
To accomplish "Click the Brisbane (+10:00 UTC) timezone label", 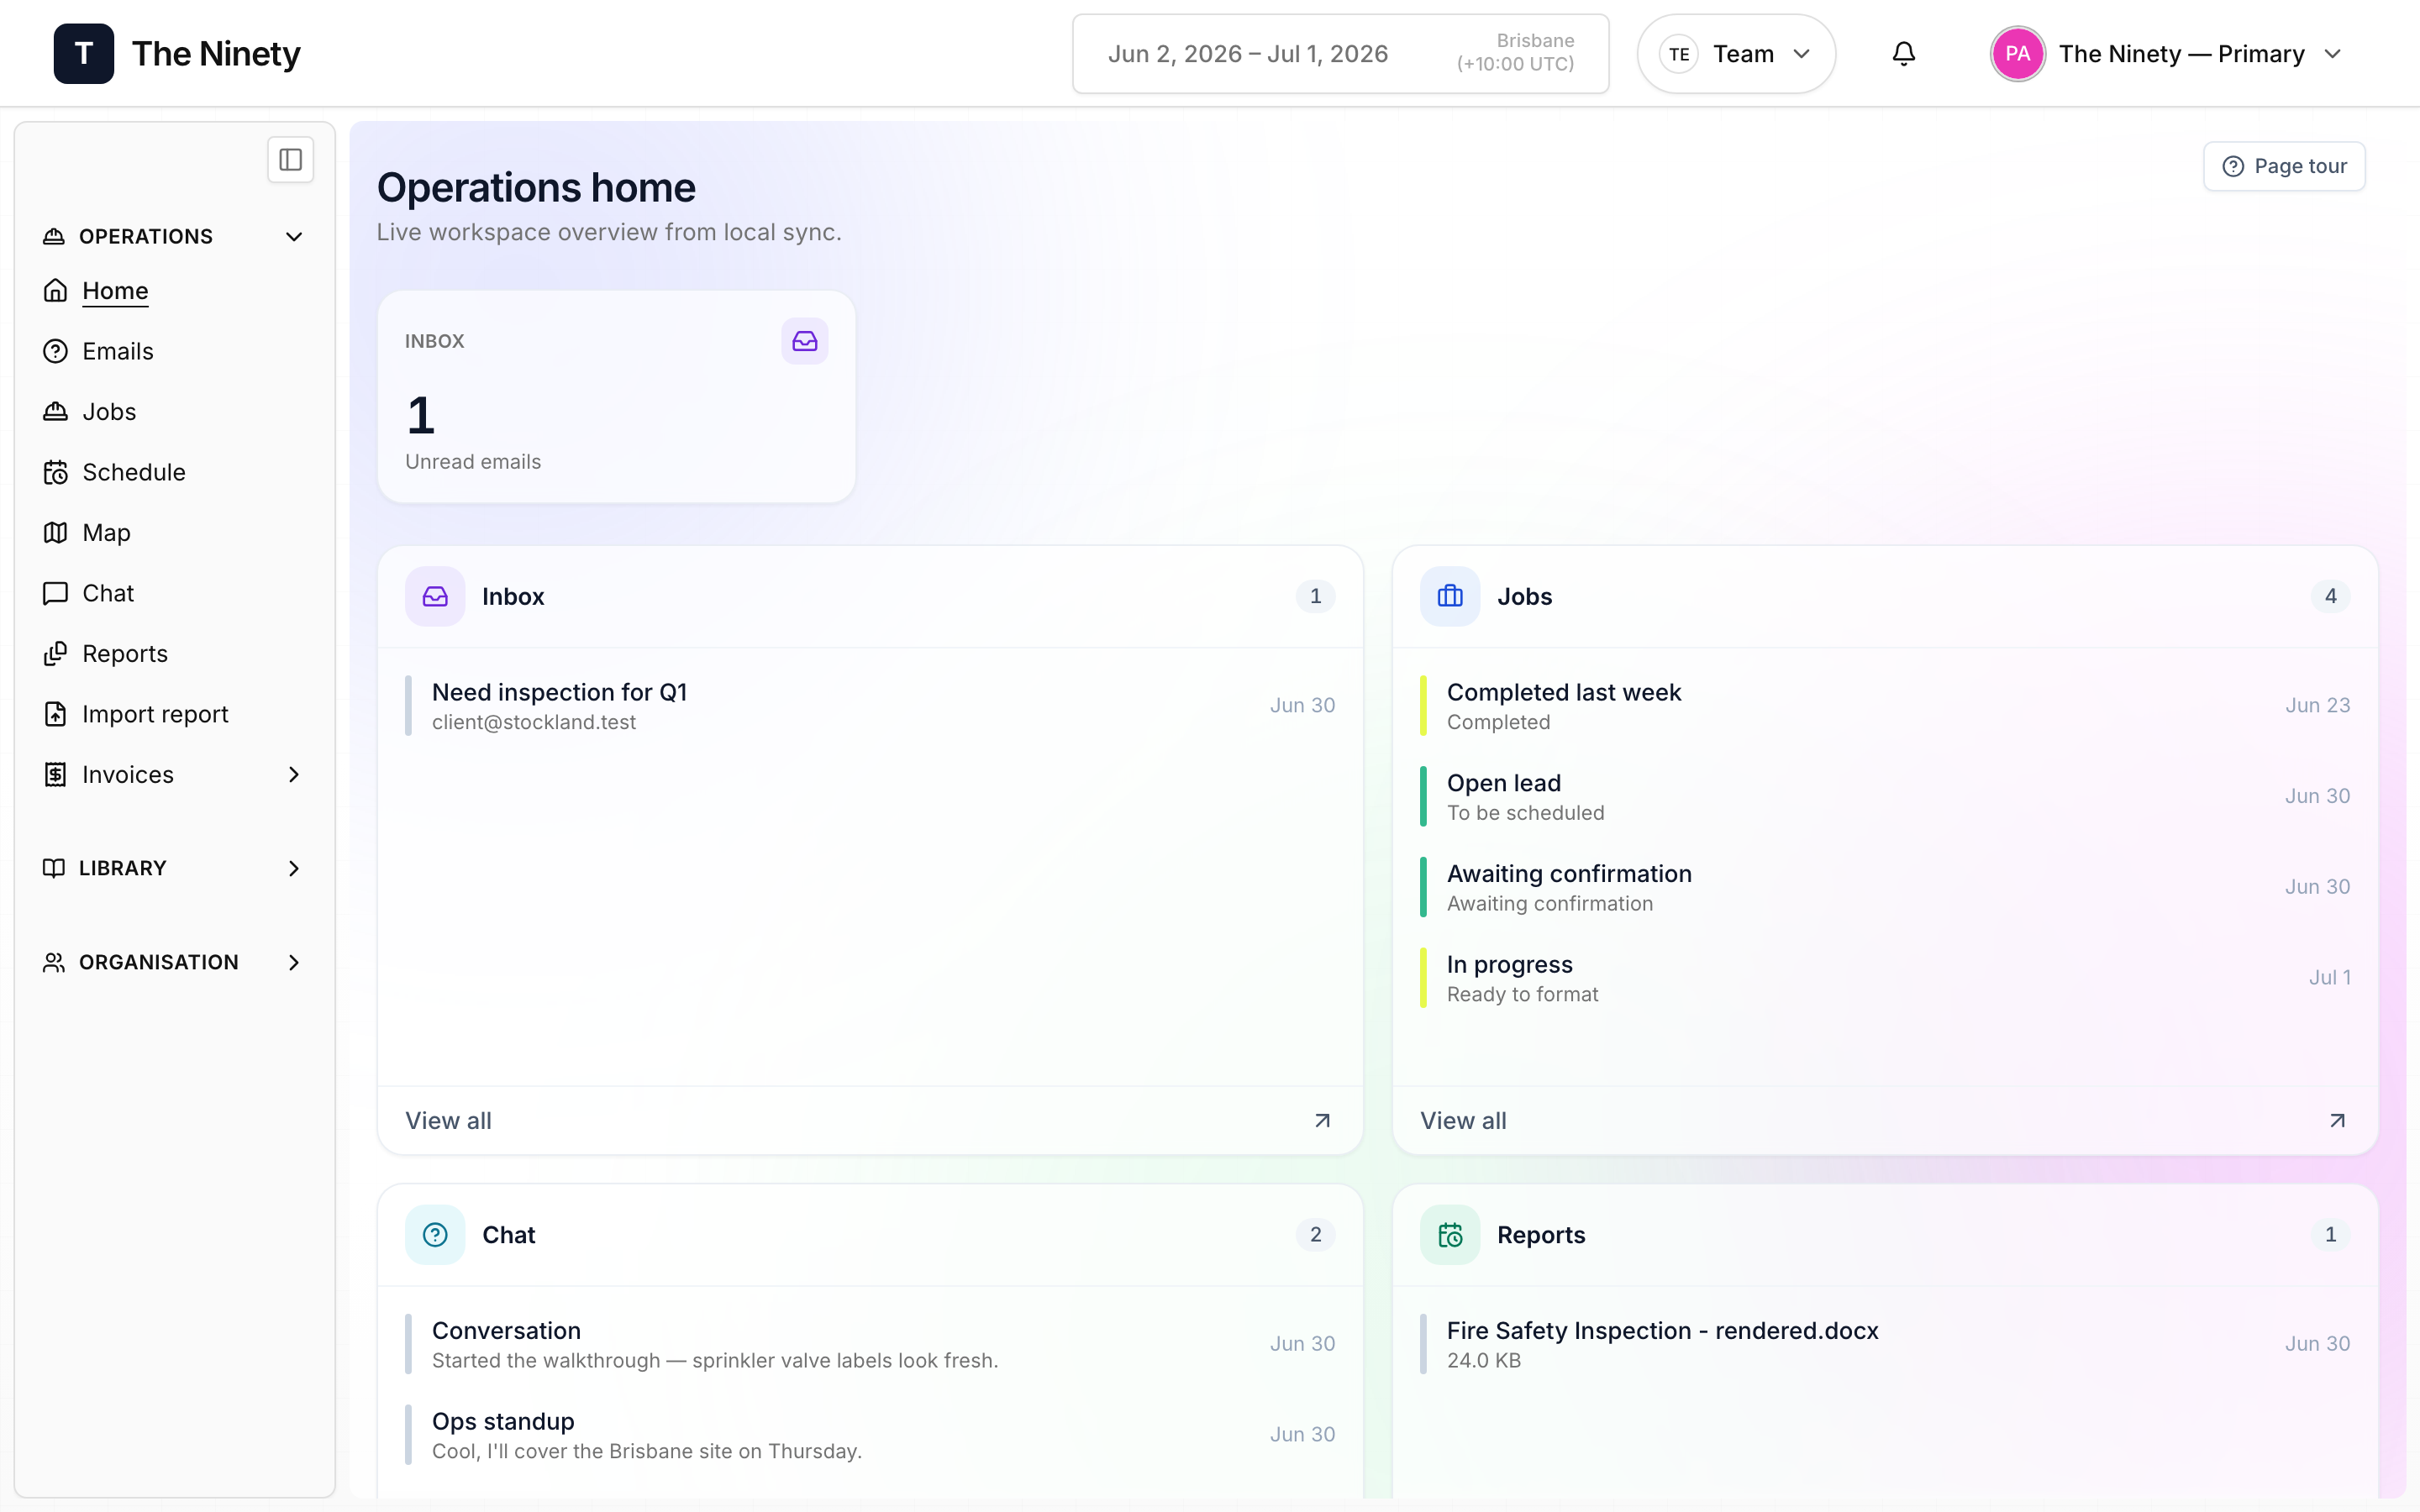I will [x=1515, y=53].
